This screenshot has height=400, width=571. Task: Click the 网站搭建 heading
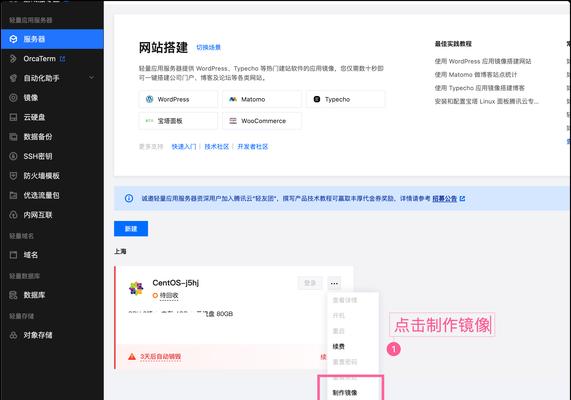[x=163, y=47]
